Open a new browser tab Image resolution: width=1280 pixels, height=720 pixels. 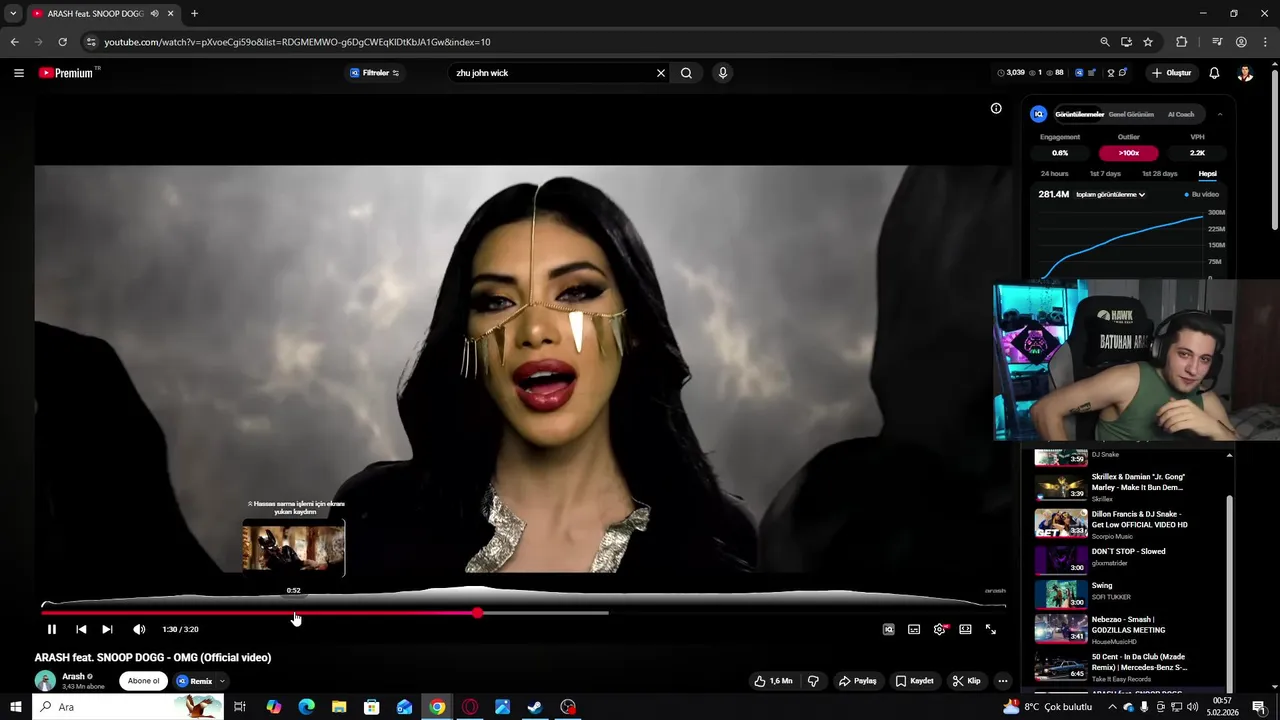(194, 13)
